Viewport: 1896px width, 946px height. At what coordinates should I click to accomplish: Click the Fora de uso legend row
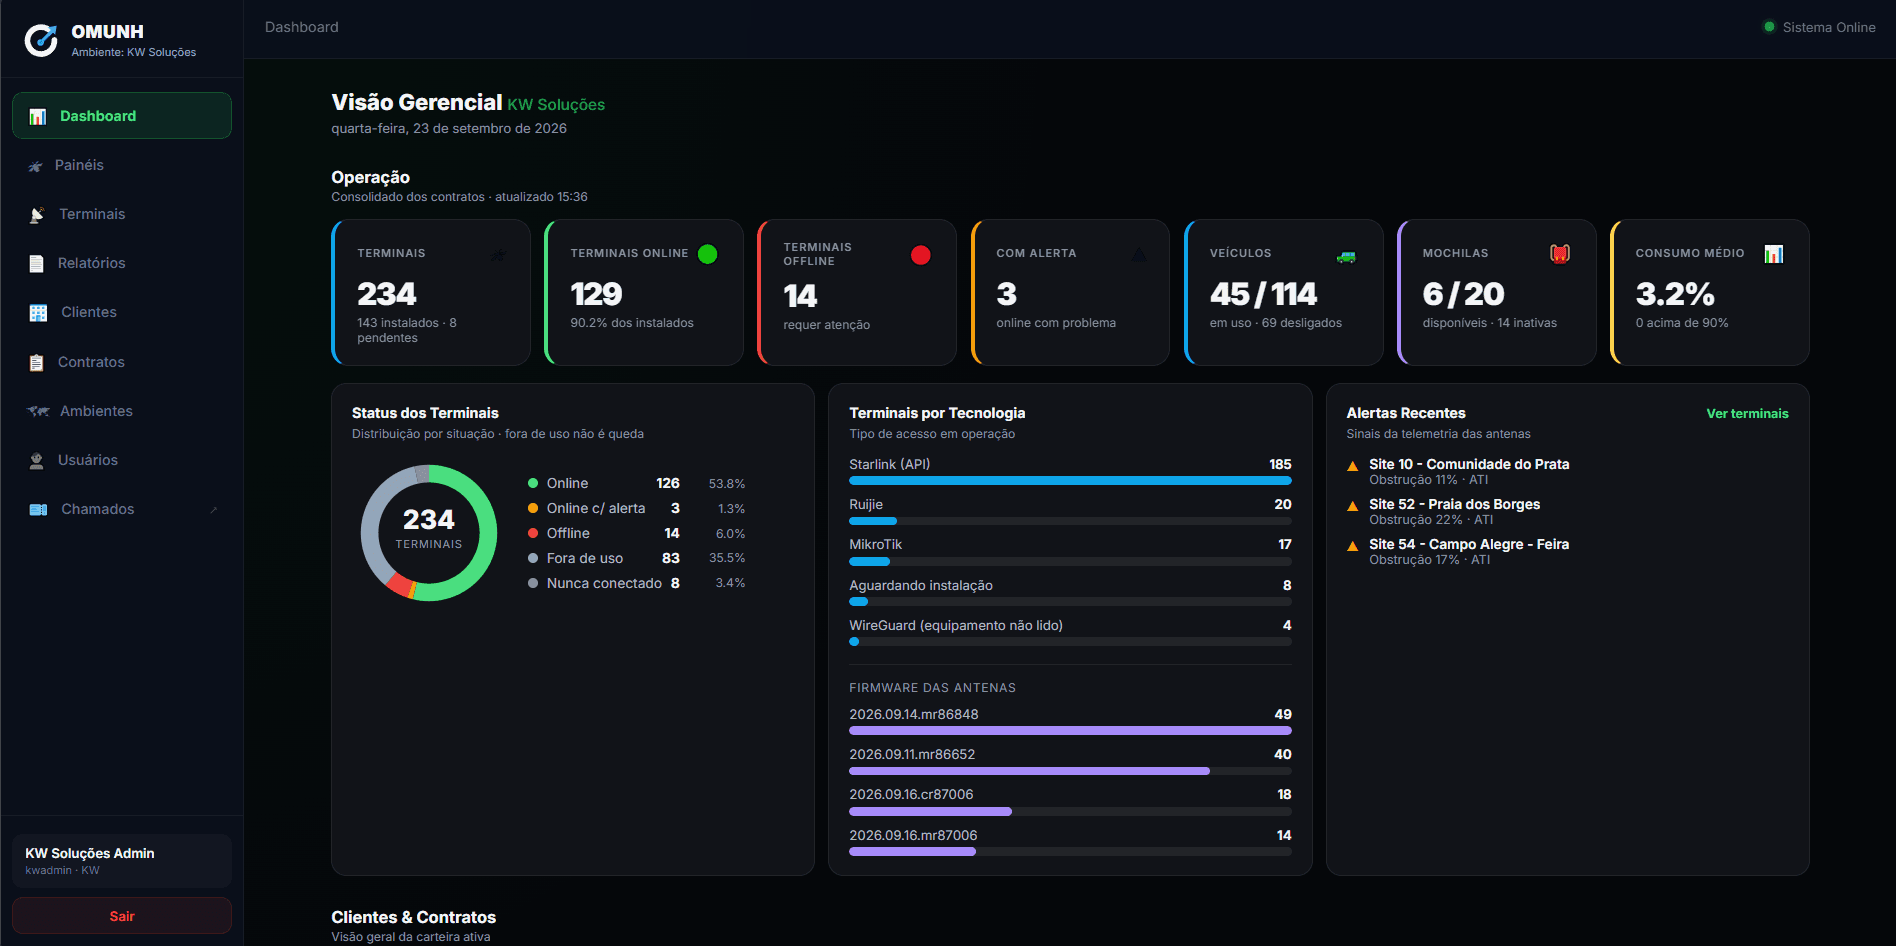tap(637, 558)
